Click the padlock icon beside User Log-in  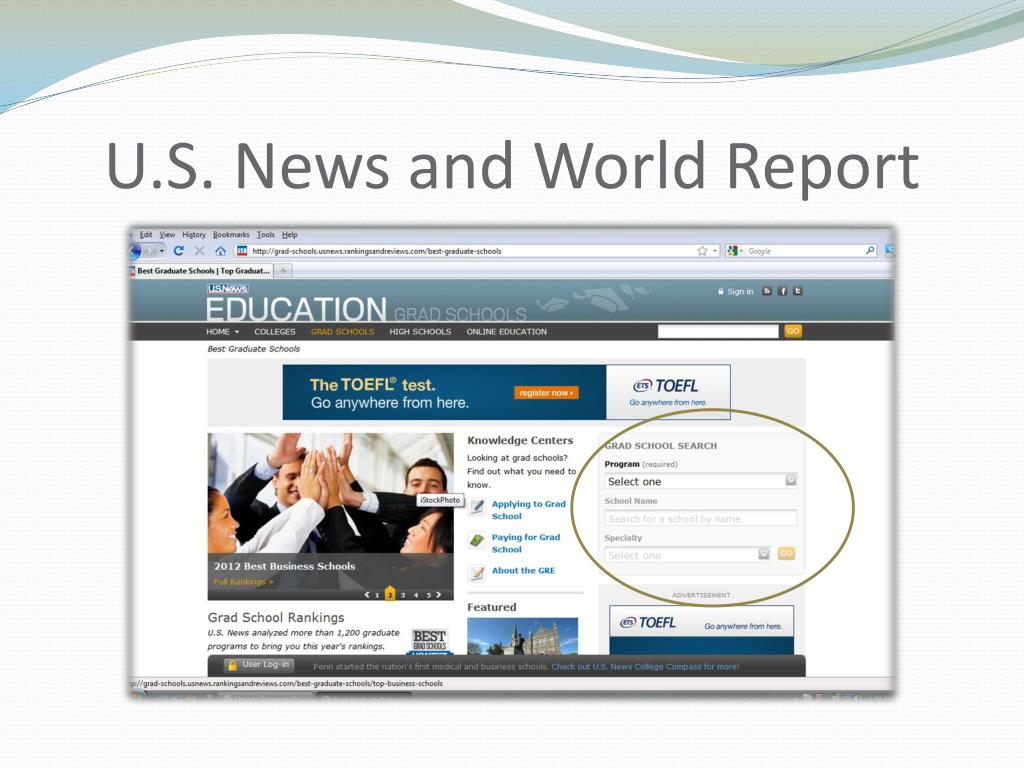coord(231,665)
